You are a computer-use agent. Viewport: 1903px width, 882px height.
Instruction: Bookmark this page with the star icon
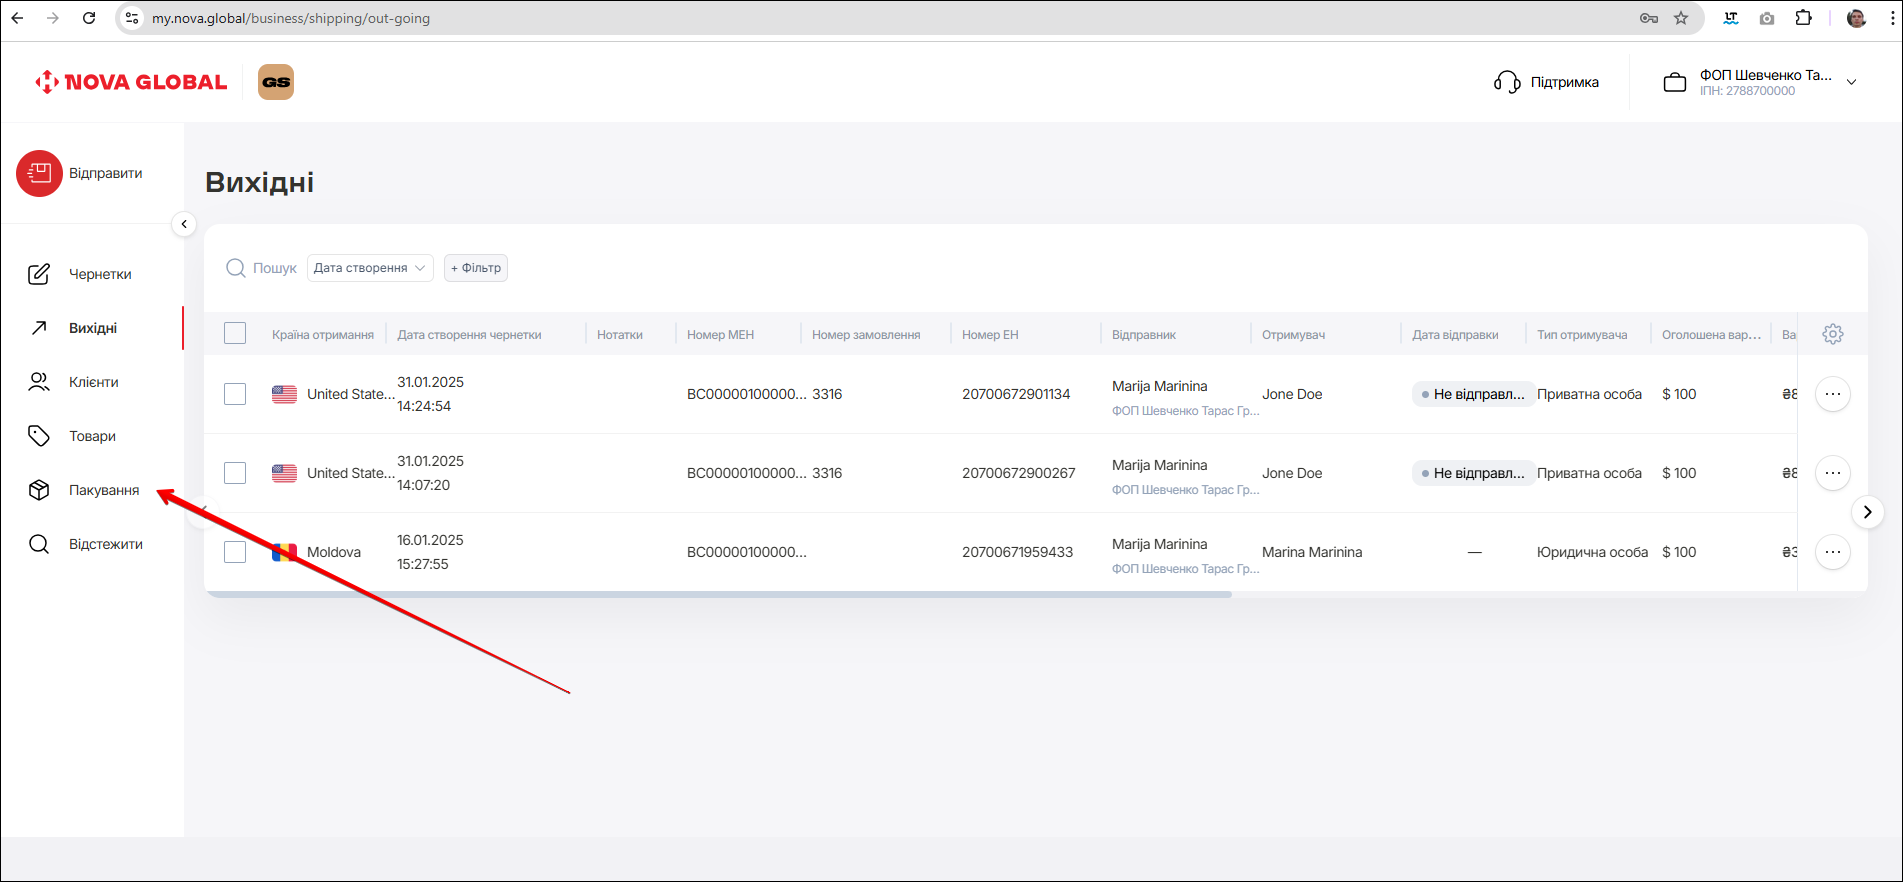(1681, 18)
